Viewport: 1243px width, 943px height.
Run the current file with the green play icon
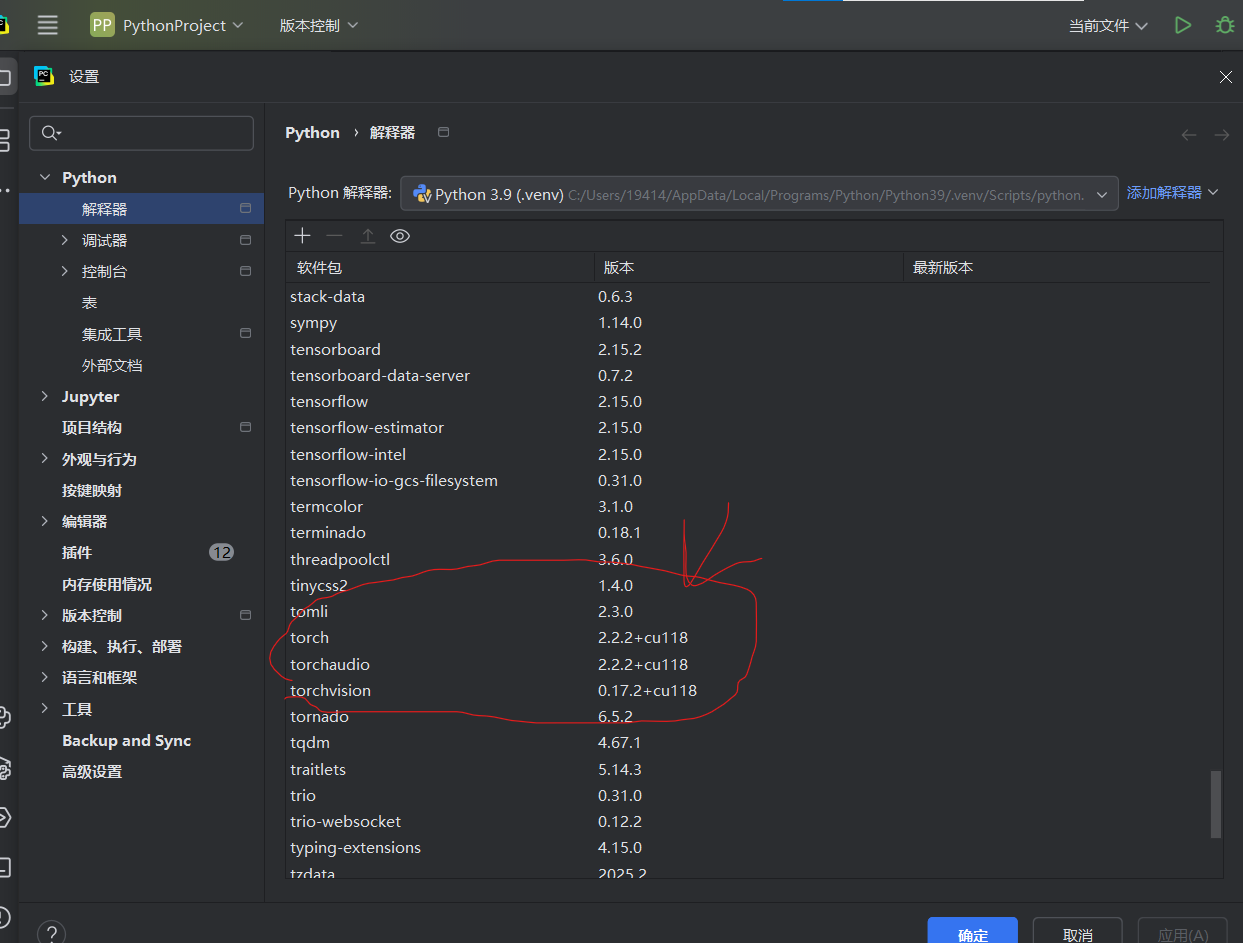tap(1183, 25)
